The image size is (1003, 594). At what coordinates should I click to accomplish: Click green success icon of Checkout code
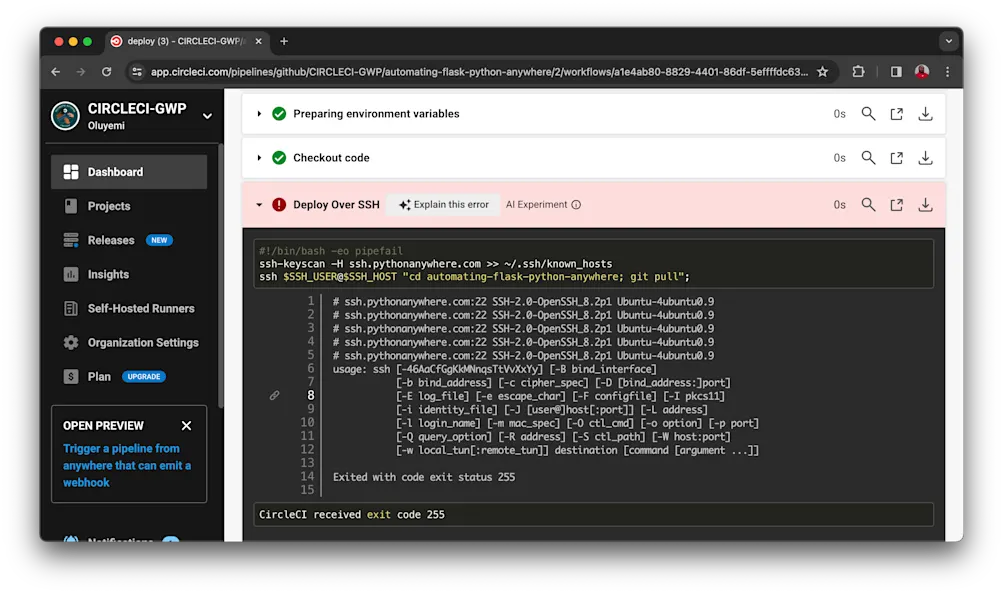(x=279, y=158)
